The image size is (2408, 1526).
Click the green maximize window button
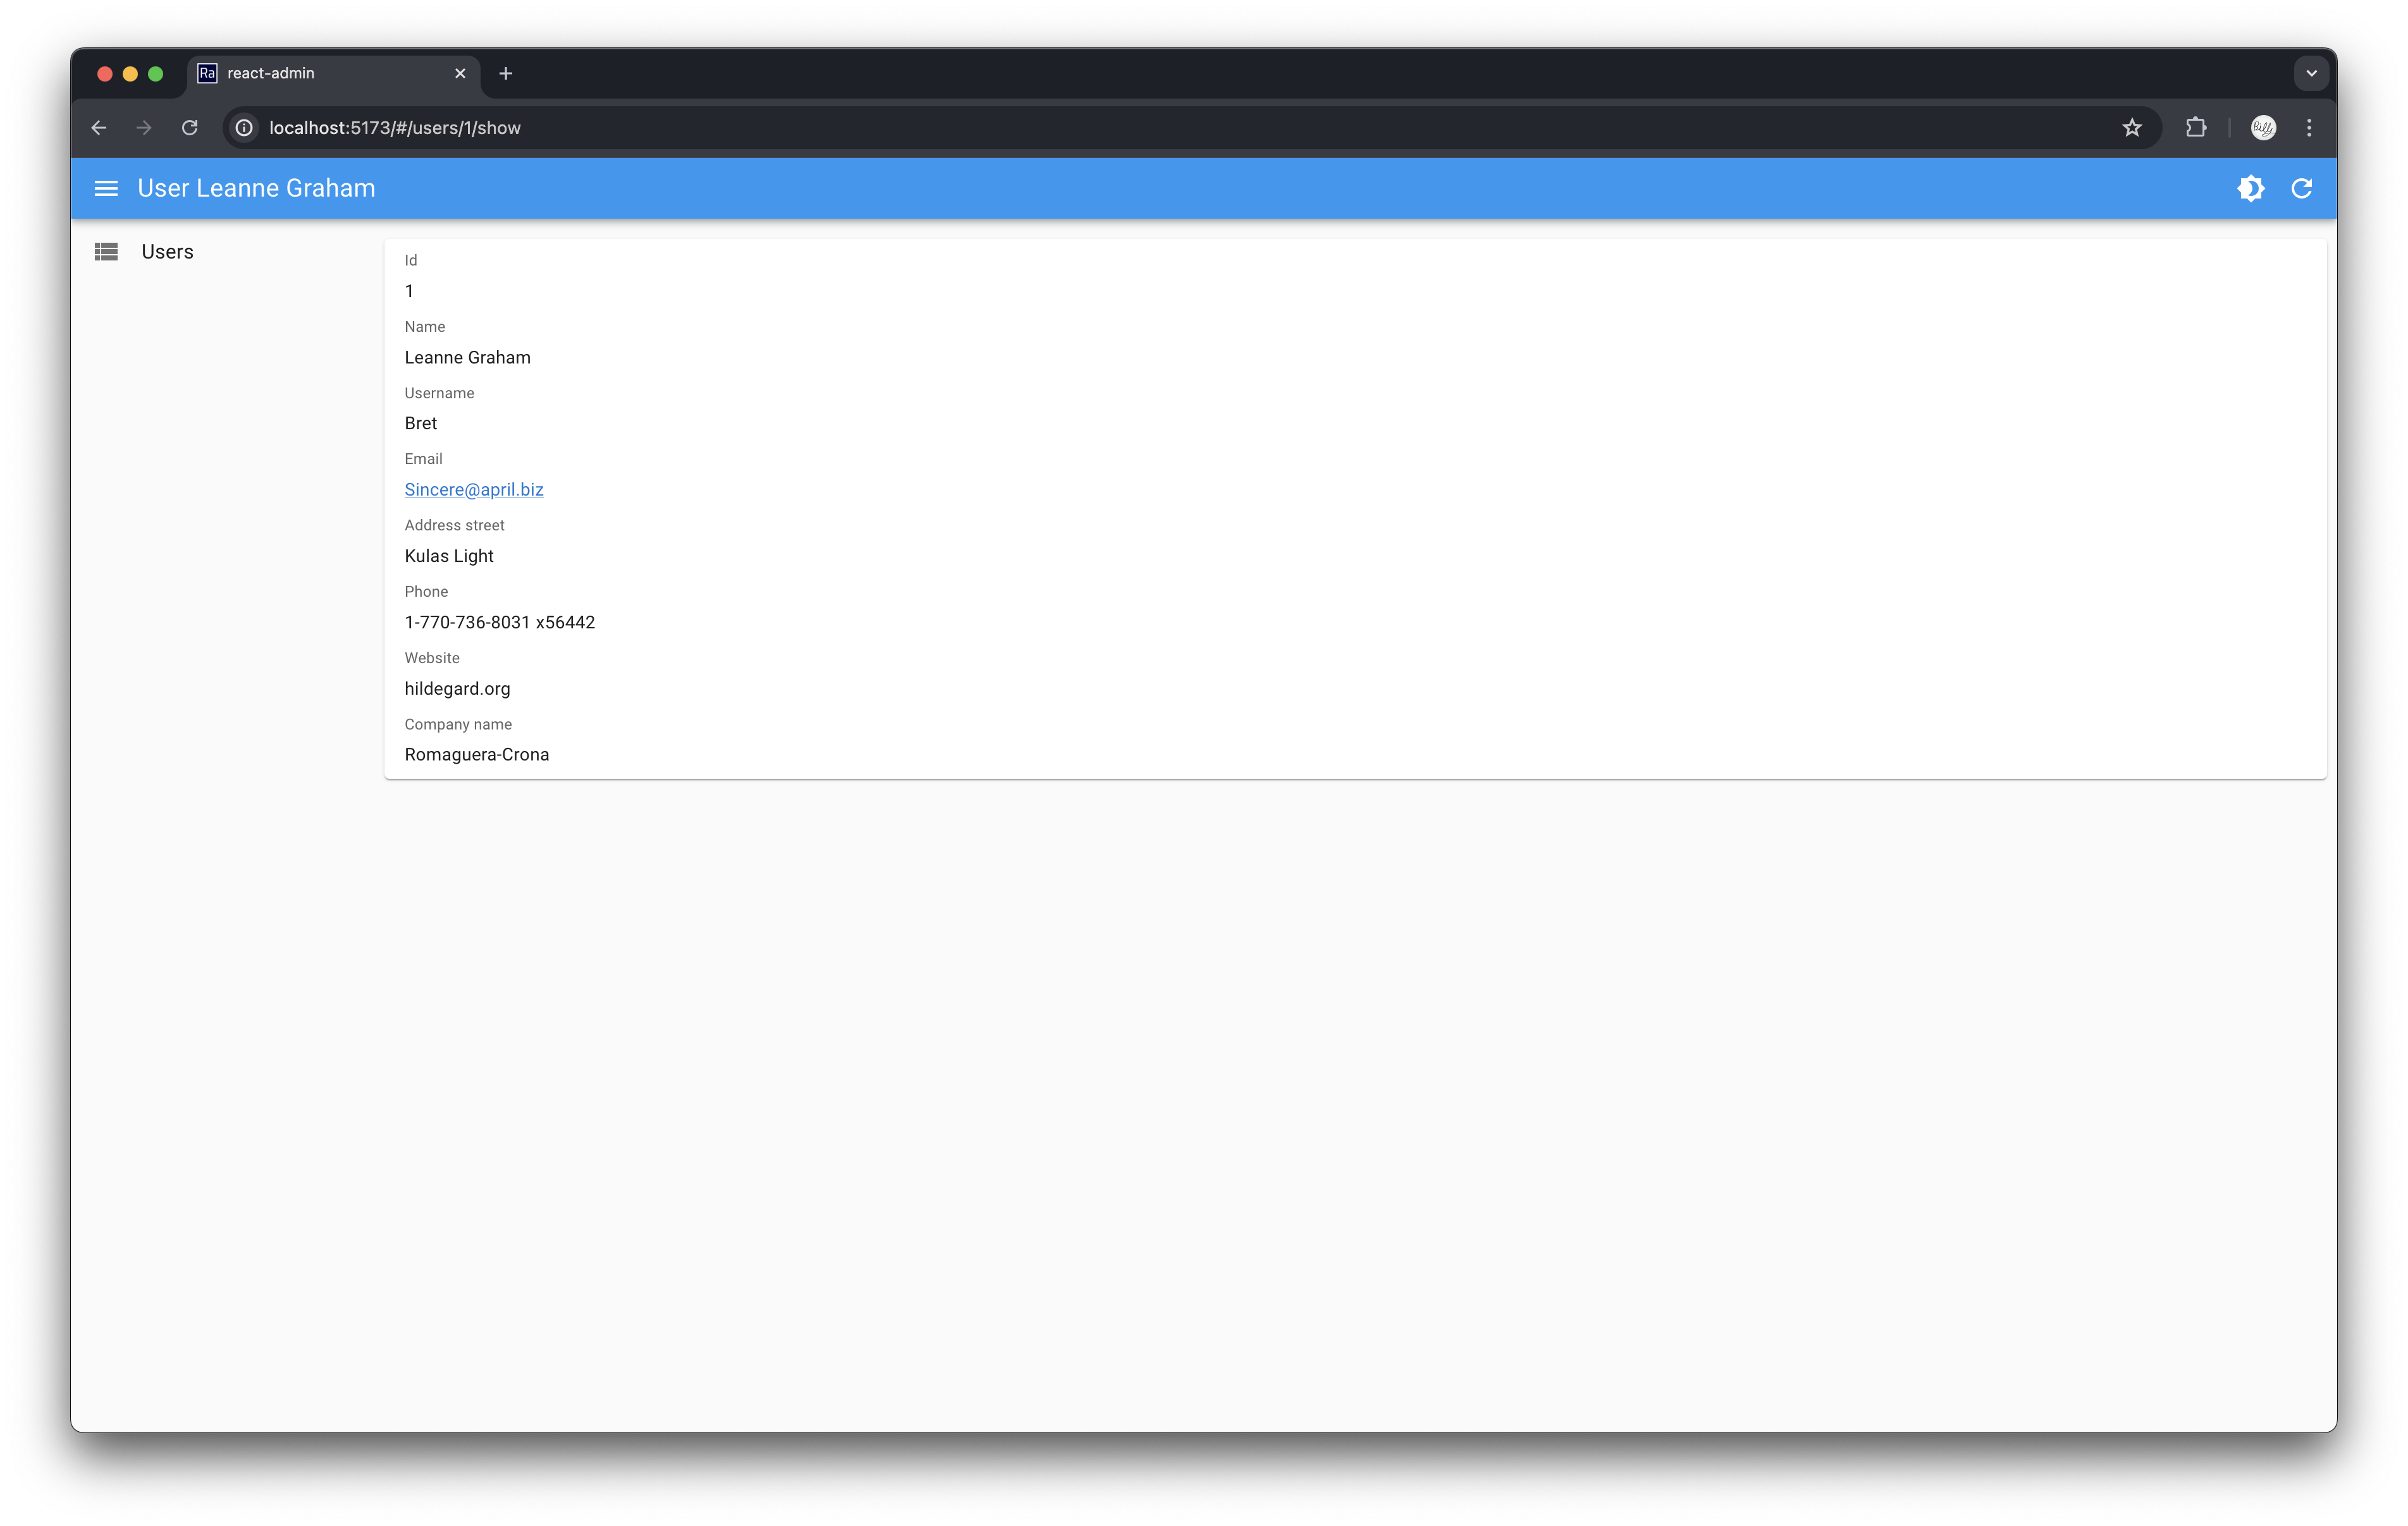click(156, 74)
